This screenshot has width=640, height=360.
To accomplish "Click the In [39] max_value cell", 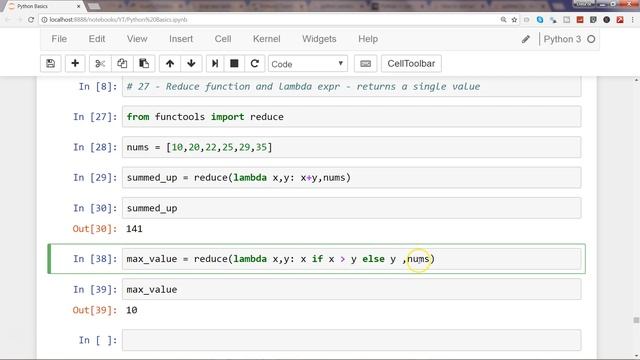I will [351, 289].
